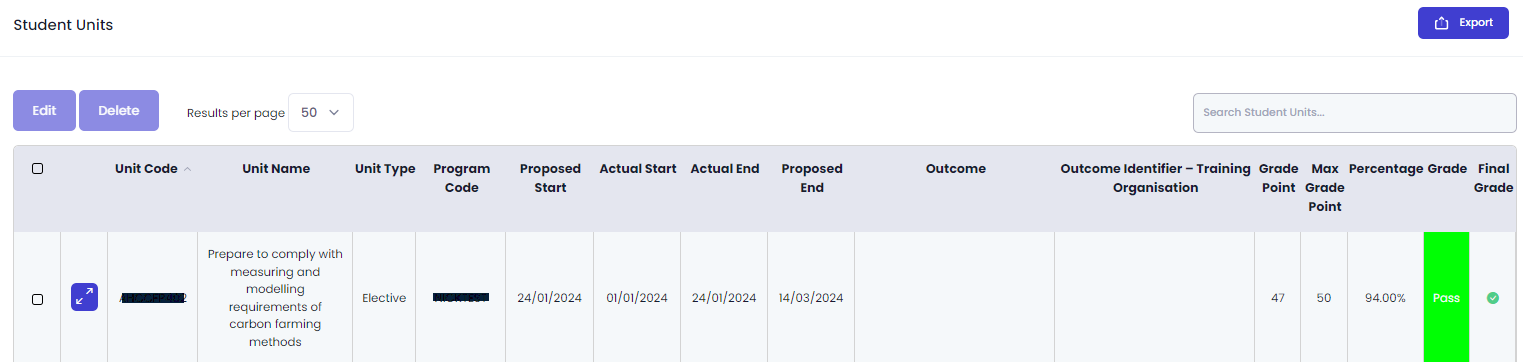The width and height of the screenshot is (1523, 362).
Task: Tick the select-all header checkbox
Action: (x=37, y=169)
